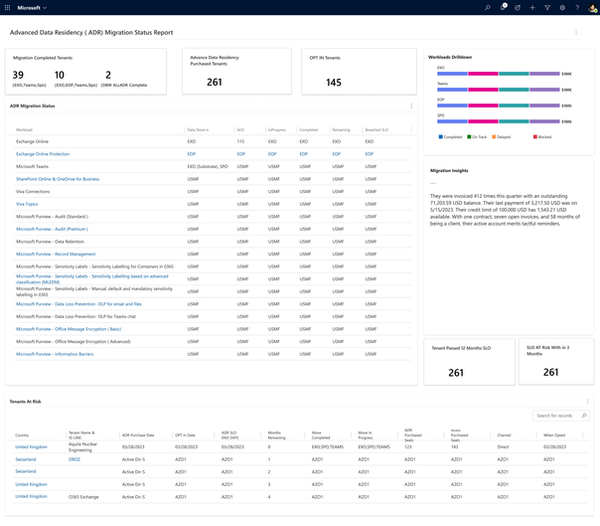600x526 pixels.
Task: Click the Workloads Drilldown heading
Action: coord(450,57)
